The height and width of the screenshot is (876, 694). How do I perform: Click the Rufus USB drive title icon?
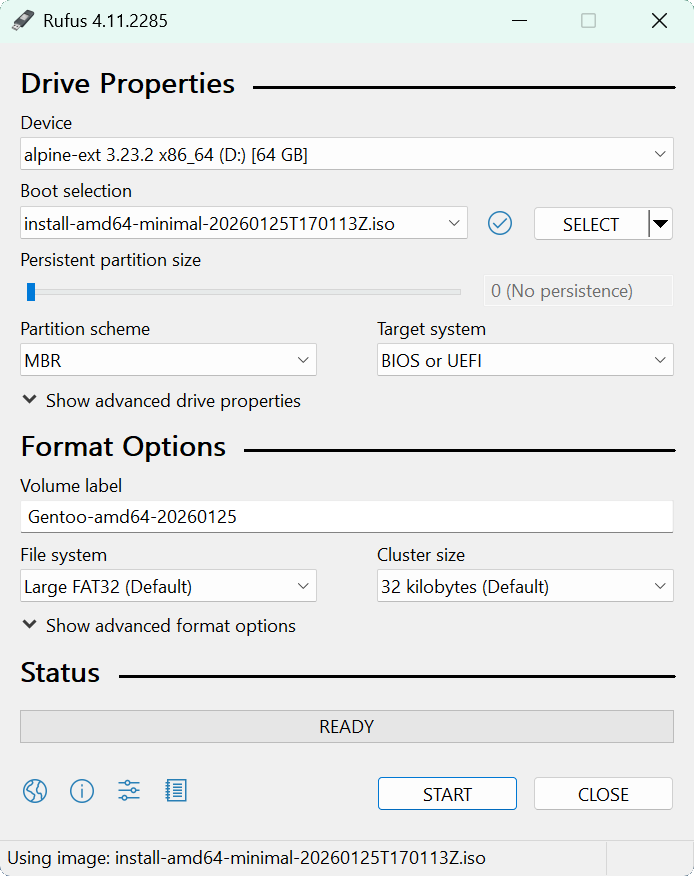coord(23,21)
